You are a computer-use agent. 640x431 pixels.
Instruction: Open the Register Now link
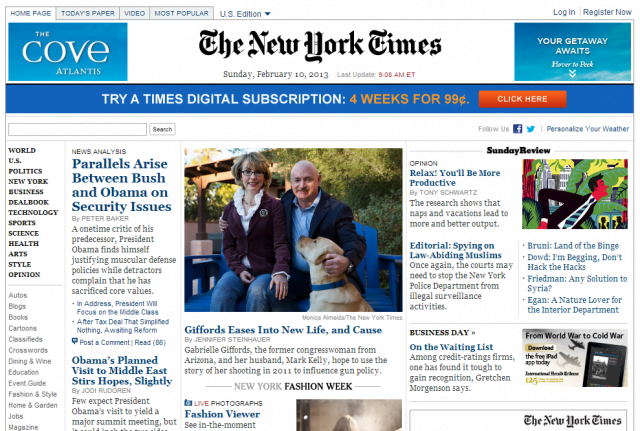(607, 12)
